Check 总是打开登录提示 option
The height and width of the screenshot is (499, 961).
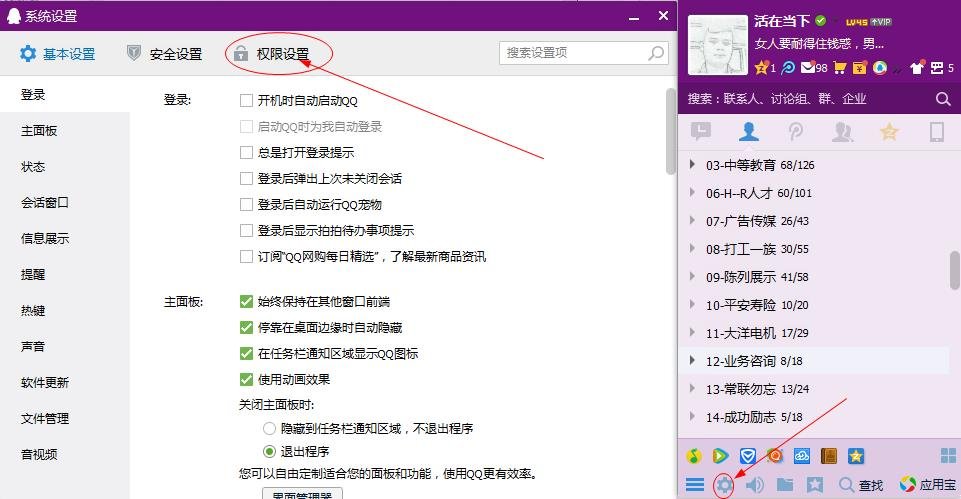tap(246, 153)
